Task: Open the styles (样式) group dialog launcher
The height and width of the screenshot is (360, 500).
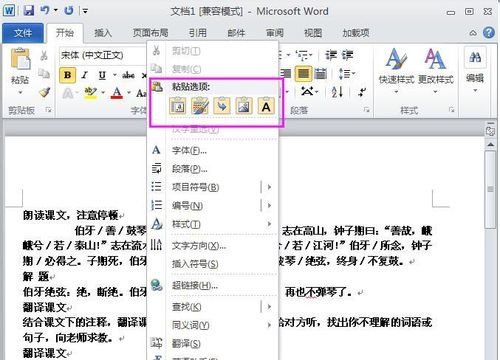Action: point(452,110)
